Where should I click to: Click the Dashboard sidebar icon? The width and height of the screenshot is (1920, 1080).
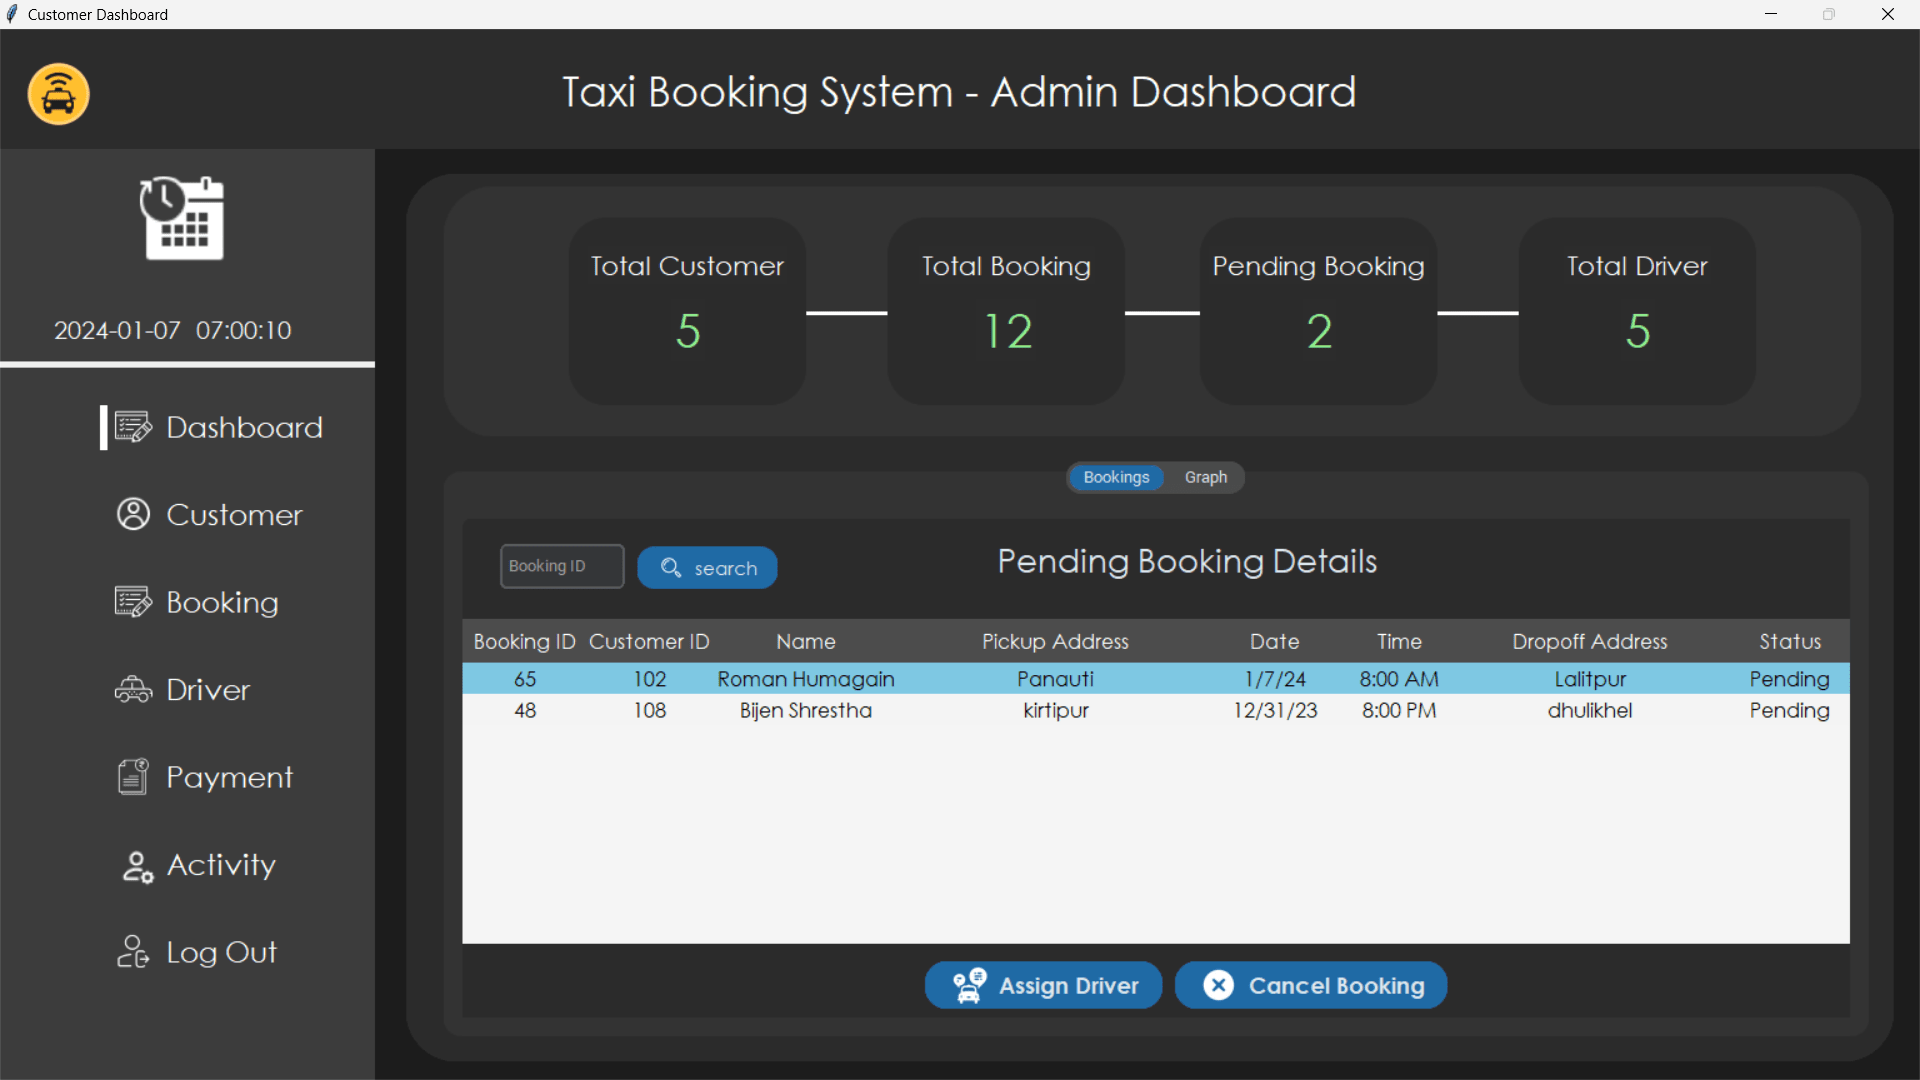[133, 427]
